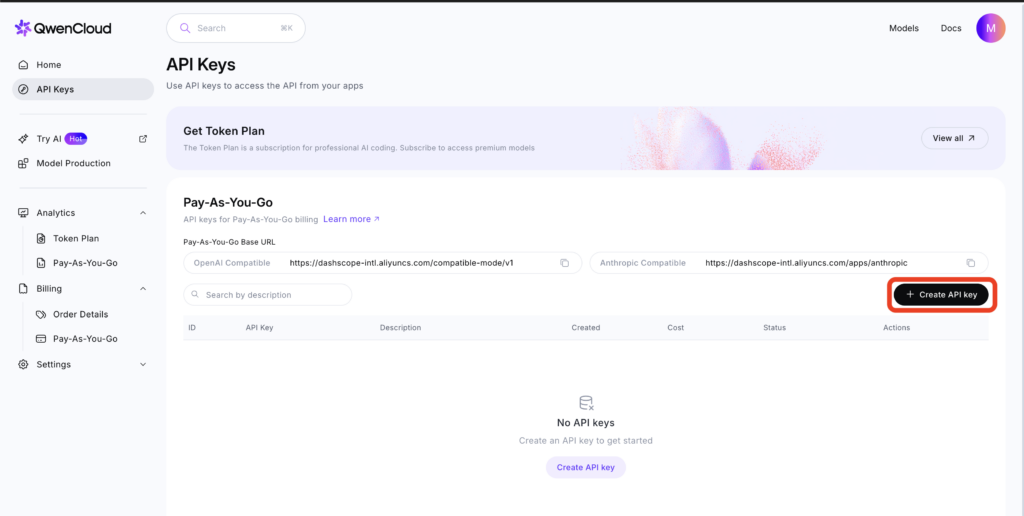Click the magnifier icon in description search

[195, 295]
